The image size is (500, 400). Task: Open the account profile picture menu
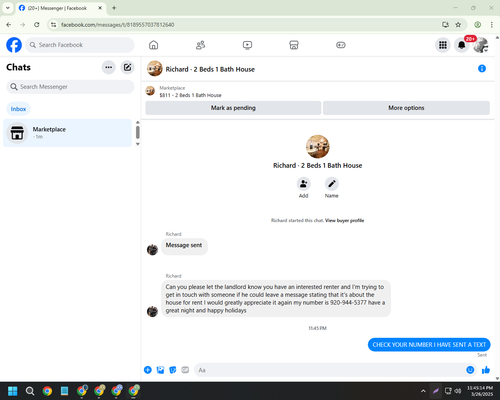coord(481,45)
